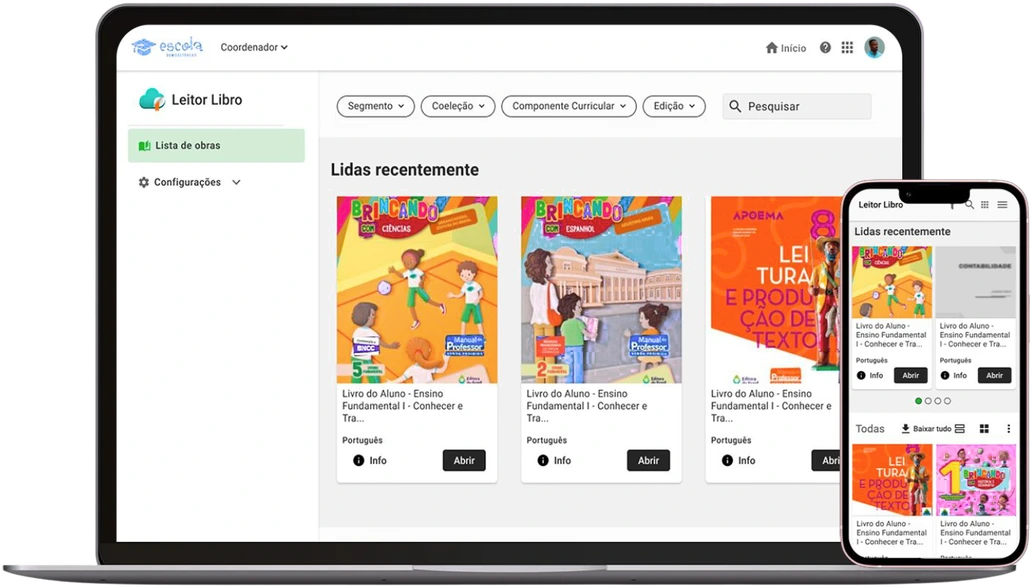The height and width of the screenshot is (588, 1033).
Task: Select the fourth carousel dot on phone
Action: pos(947,401)
